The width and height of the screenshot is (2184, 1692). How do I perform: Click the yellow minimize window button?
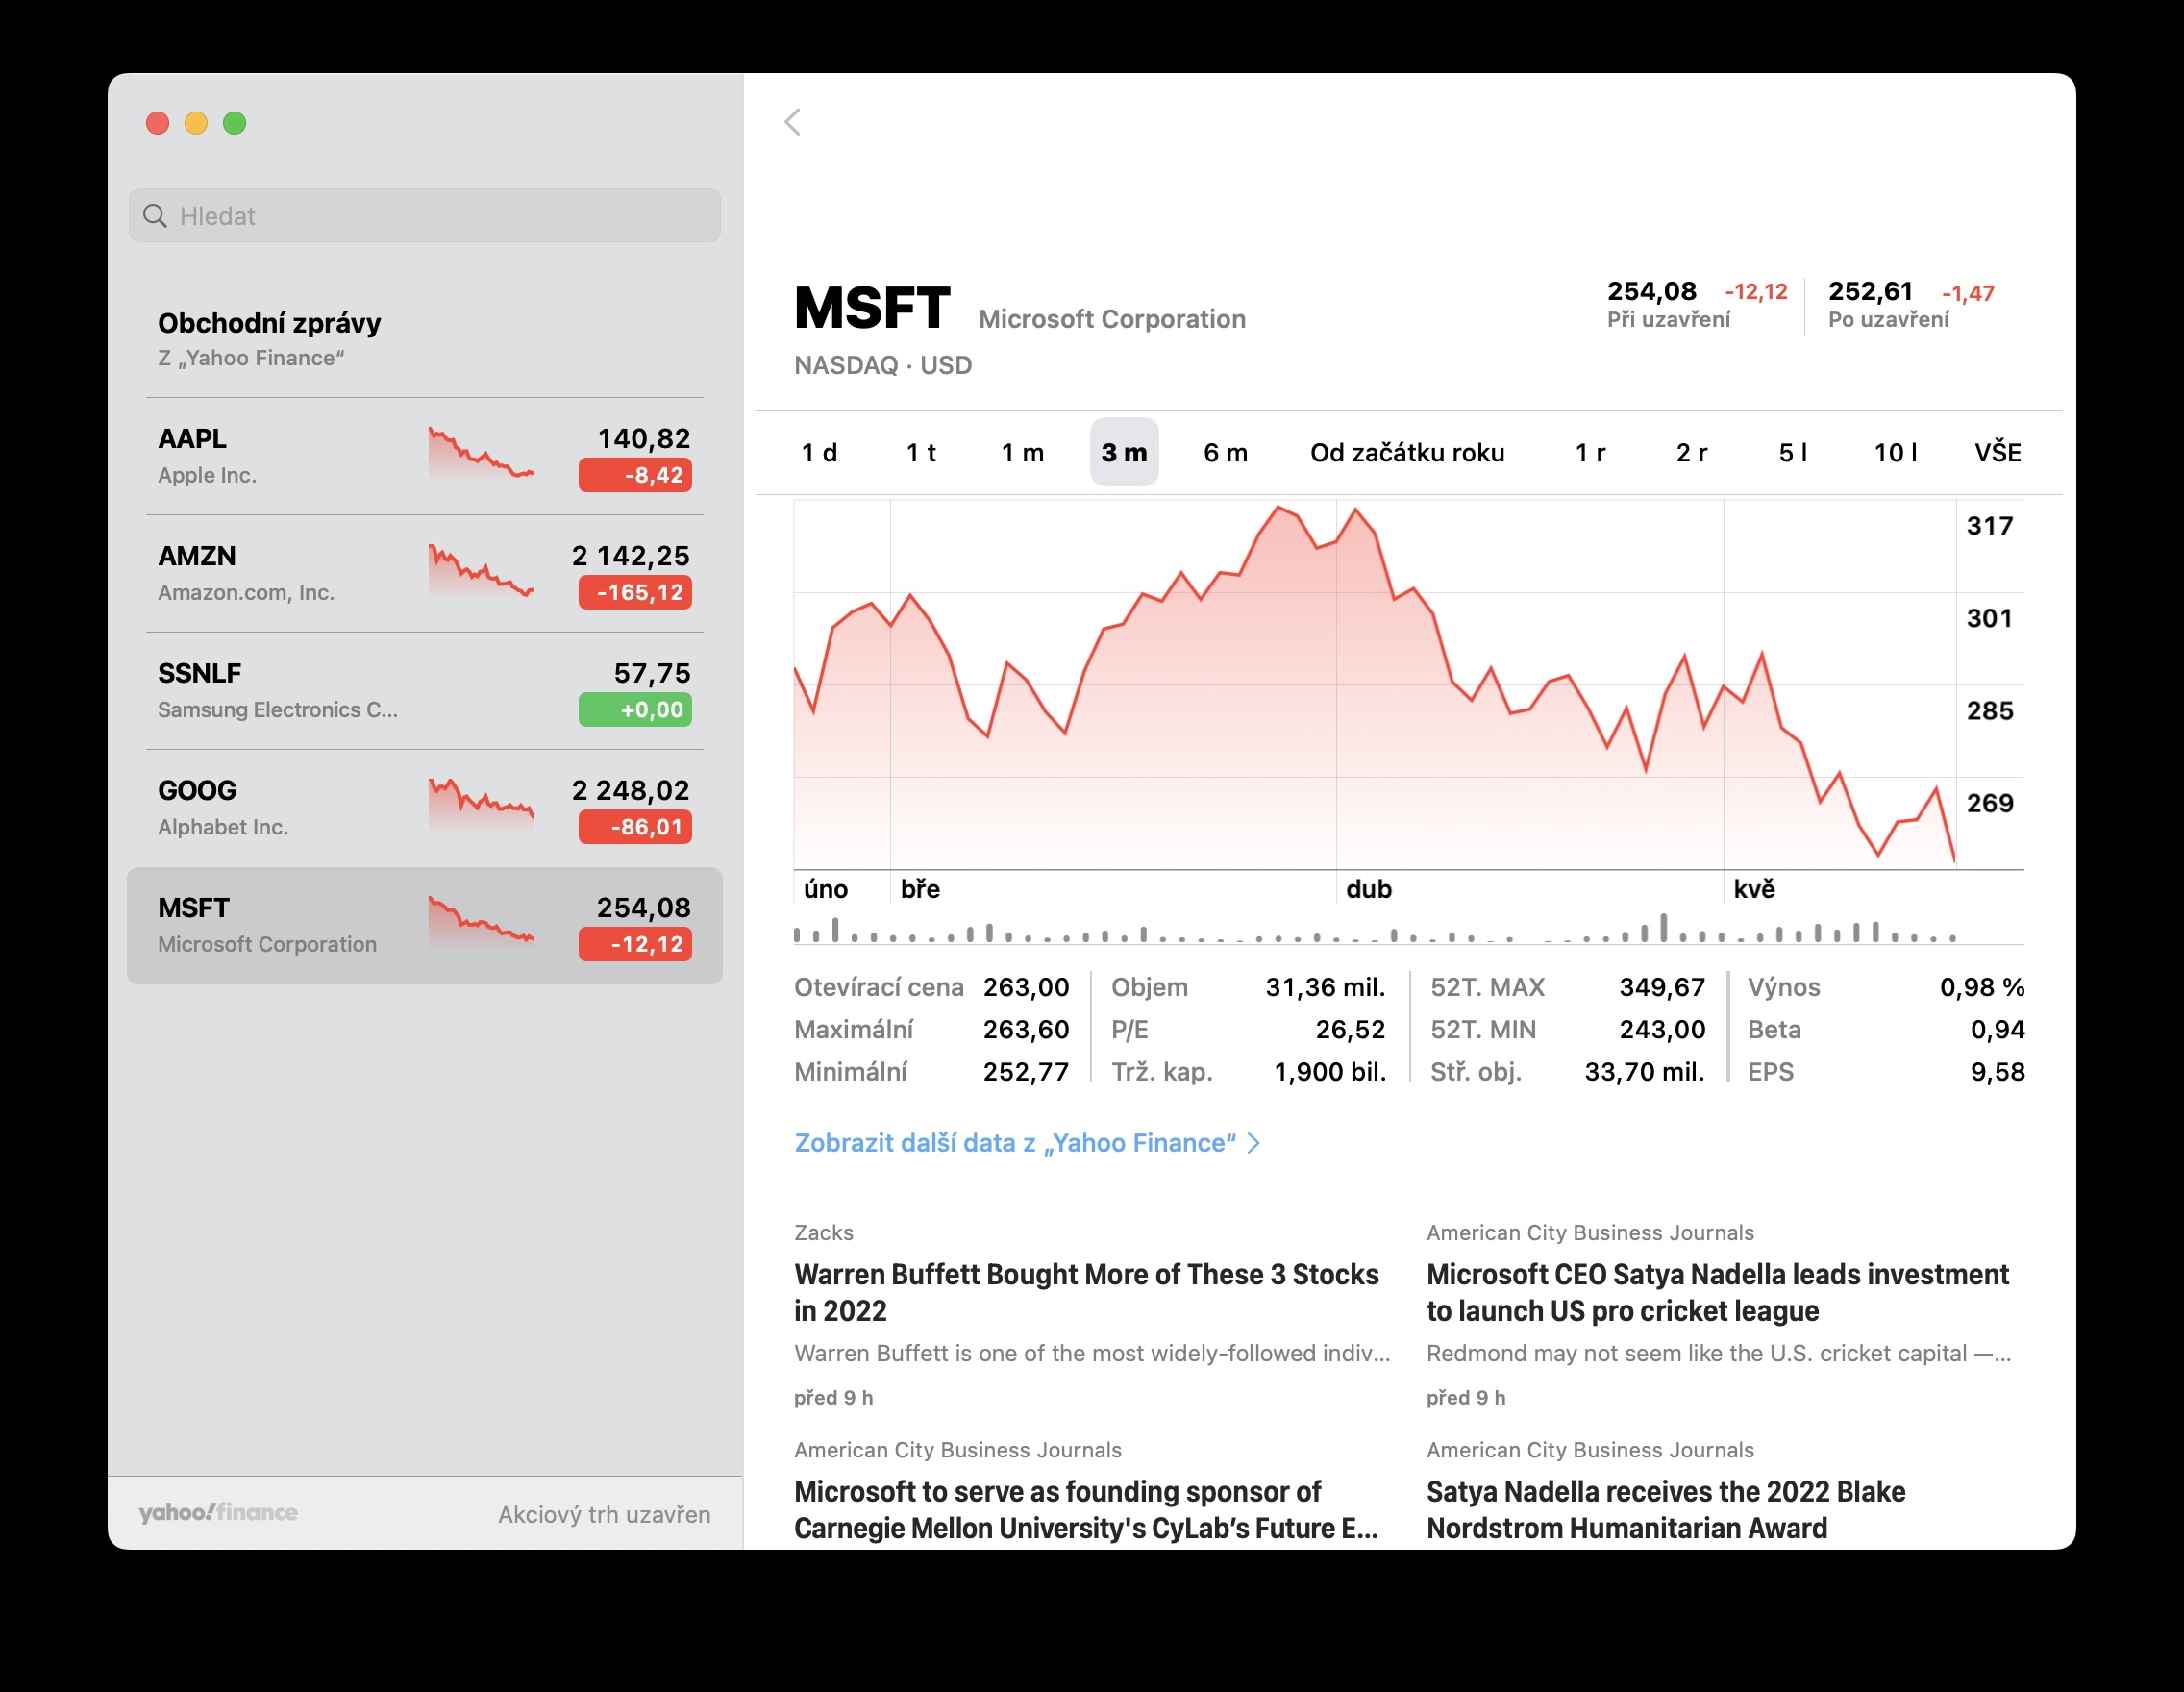pyautogui.click(x=196, y=123)
